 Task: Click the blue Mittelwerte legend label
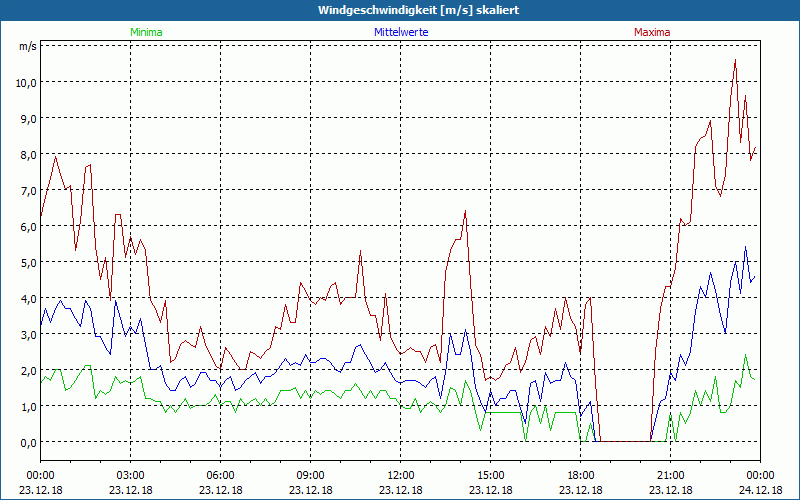point(401,32)
